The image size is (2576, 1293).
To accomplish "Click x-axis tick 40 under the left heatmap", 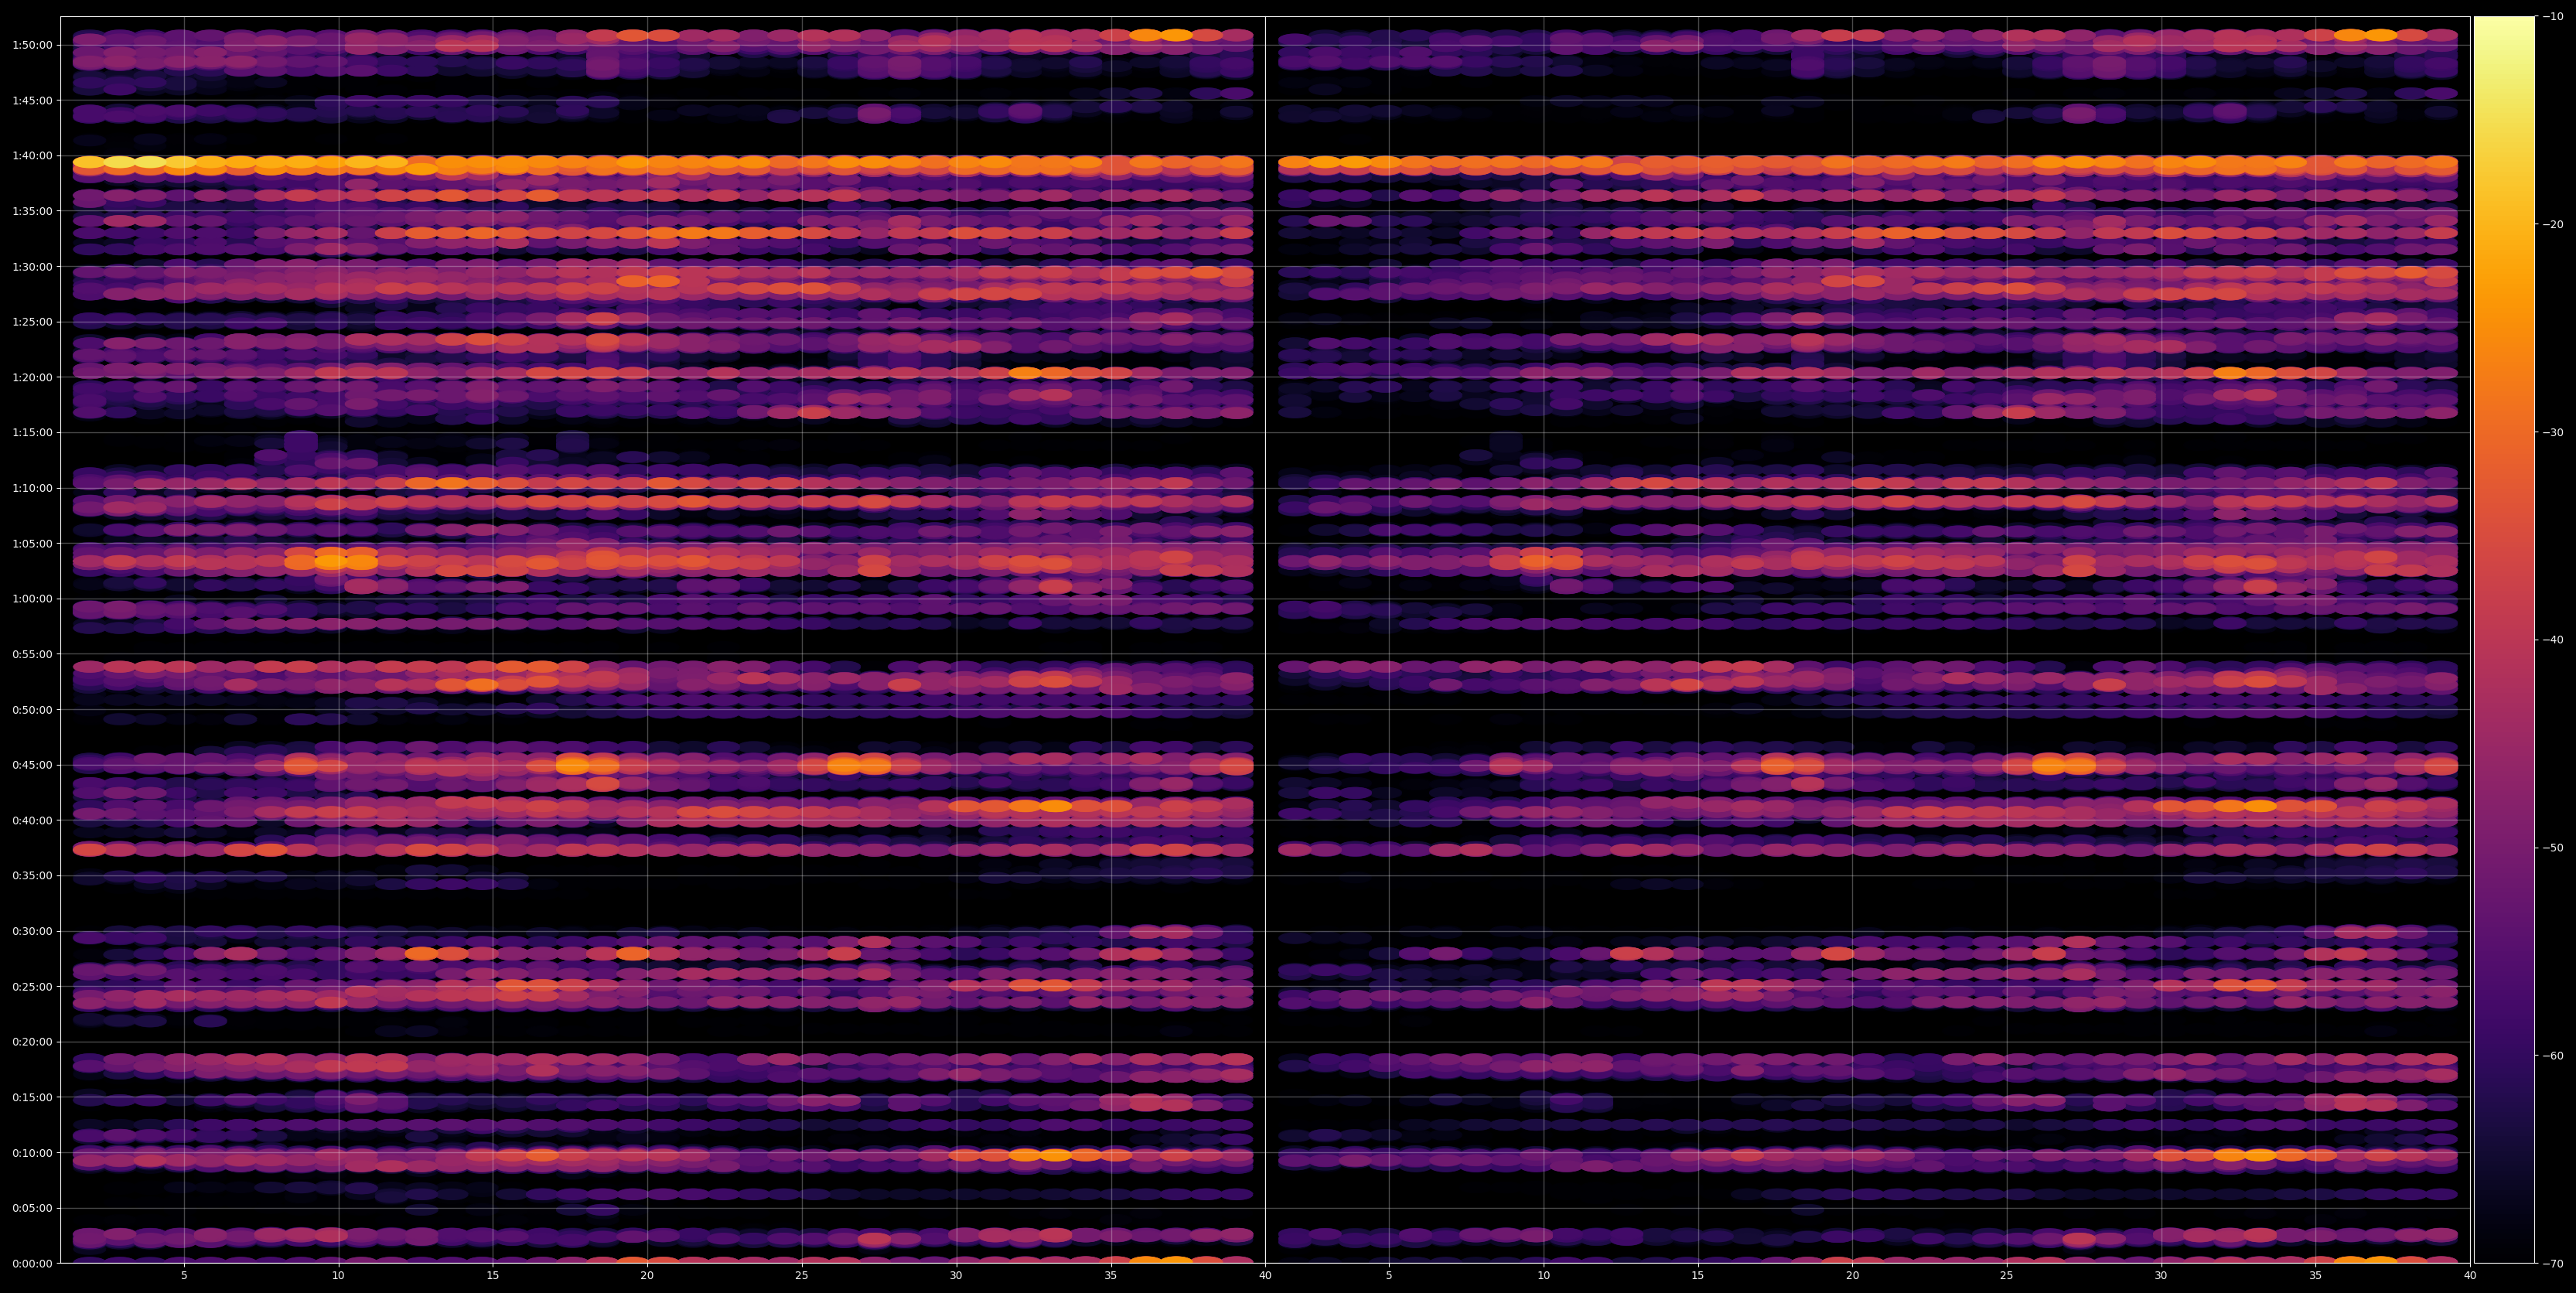I will (1265, 1276).
